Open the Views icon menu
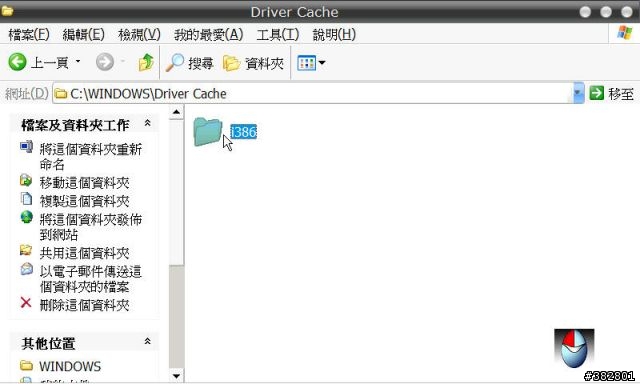Screen dimensions: 640x384 click(x=307, y=63)
